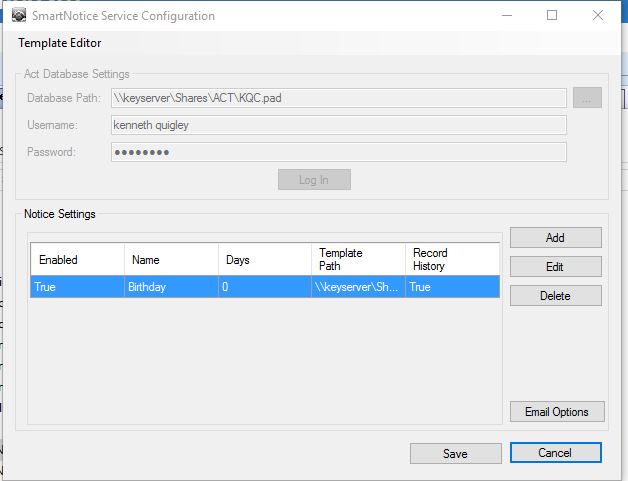
Task: Save the configuration
Action: tap(455, 453)
